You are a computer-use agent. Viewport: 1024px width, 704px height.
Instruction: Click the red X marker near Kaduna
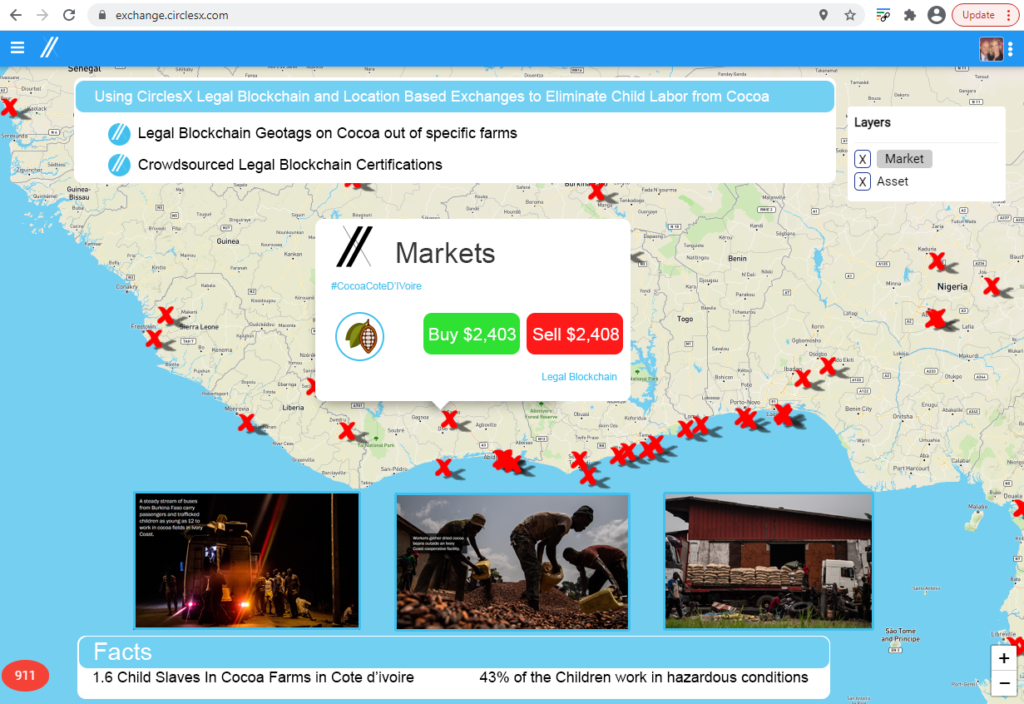click(x=937, y=261)
